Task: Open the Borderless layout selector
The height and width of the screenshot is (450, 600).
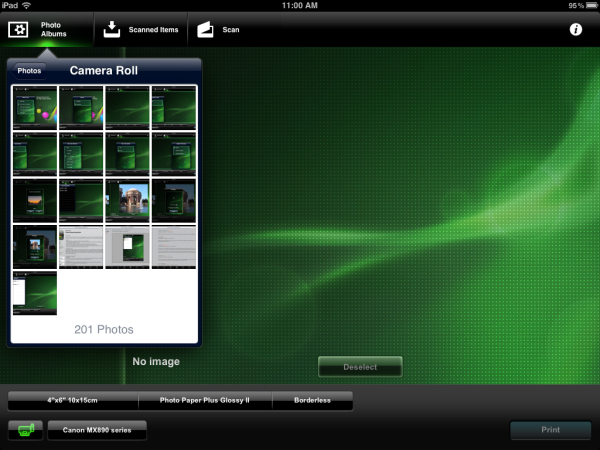Action: pos(313,400)
